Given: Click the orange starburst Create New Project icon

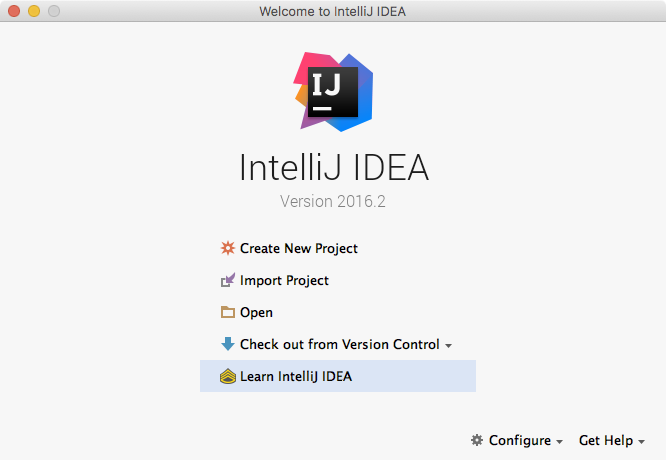Looking at the screenshot, I should 228,248.
